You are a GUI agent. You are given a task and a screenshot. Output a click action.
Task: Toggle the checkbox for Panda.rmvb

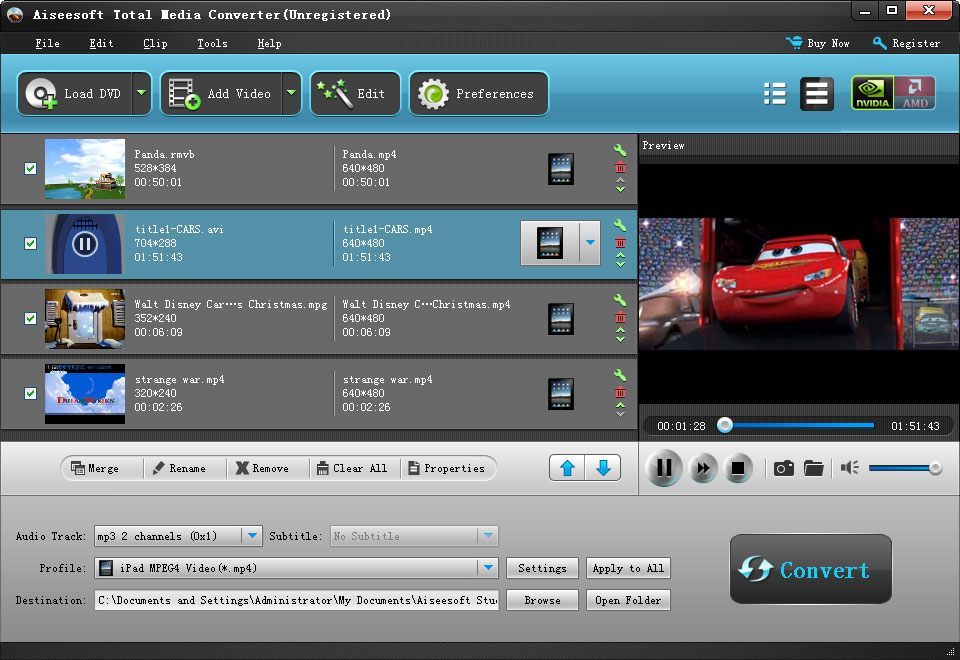[x=31, y=169]
